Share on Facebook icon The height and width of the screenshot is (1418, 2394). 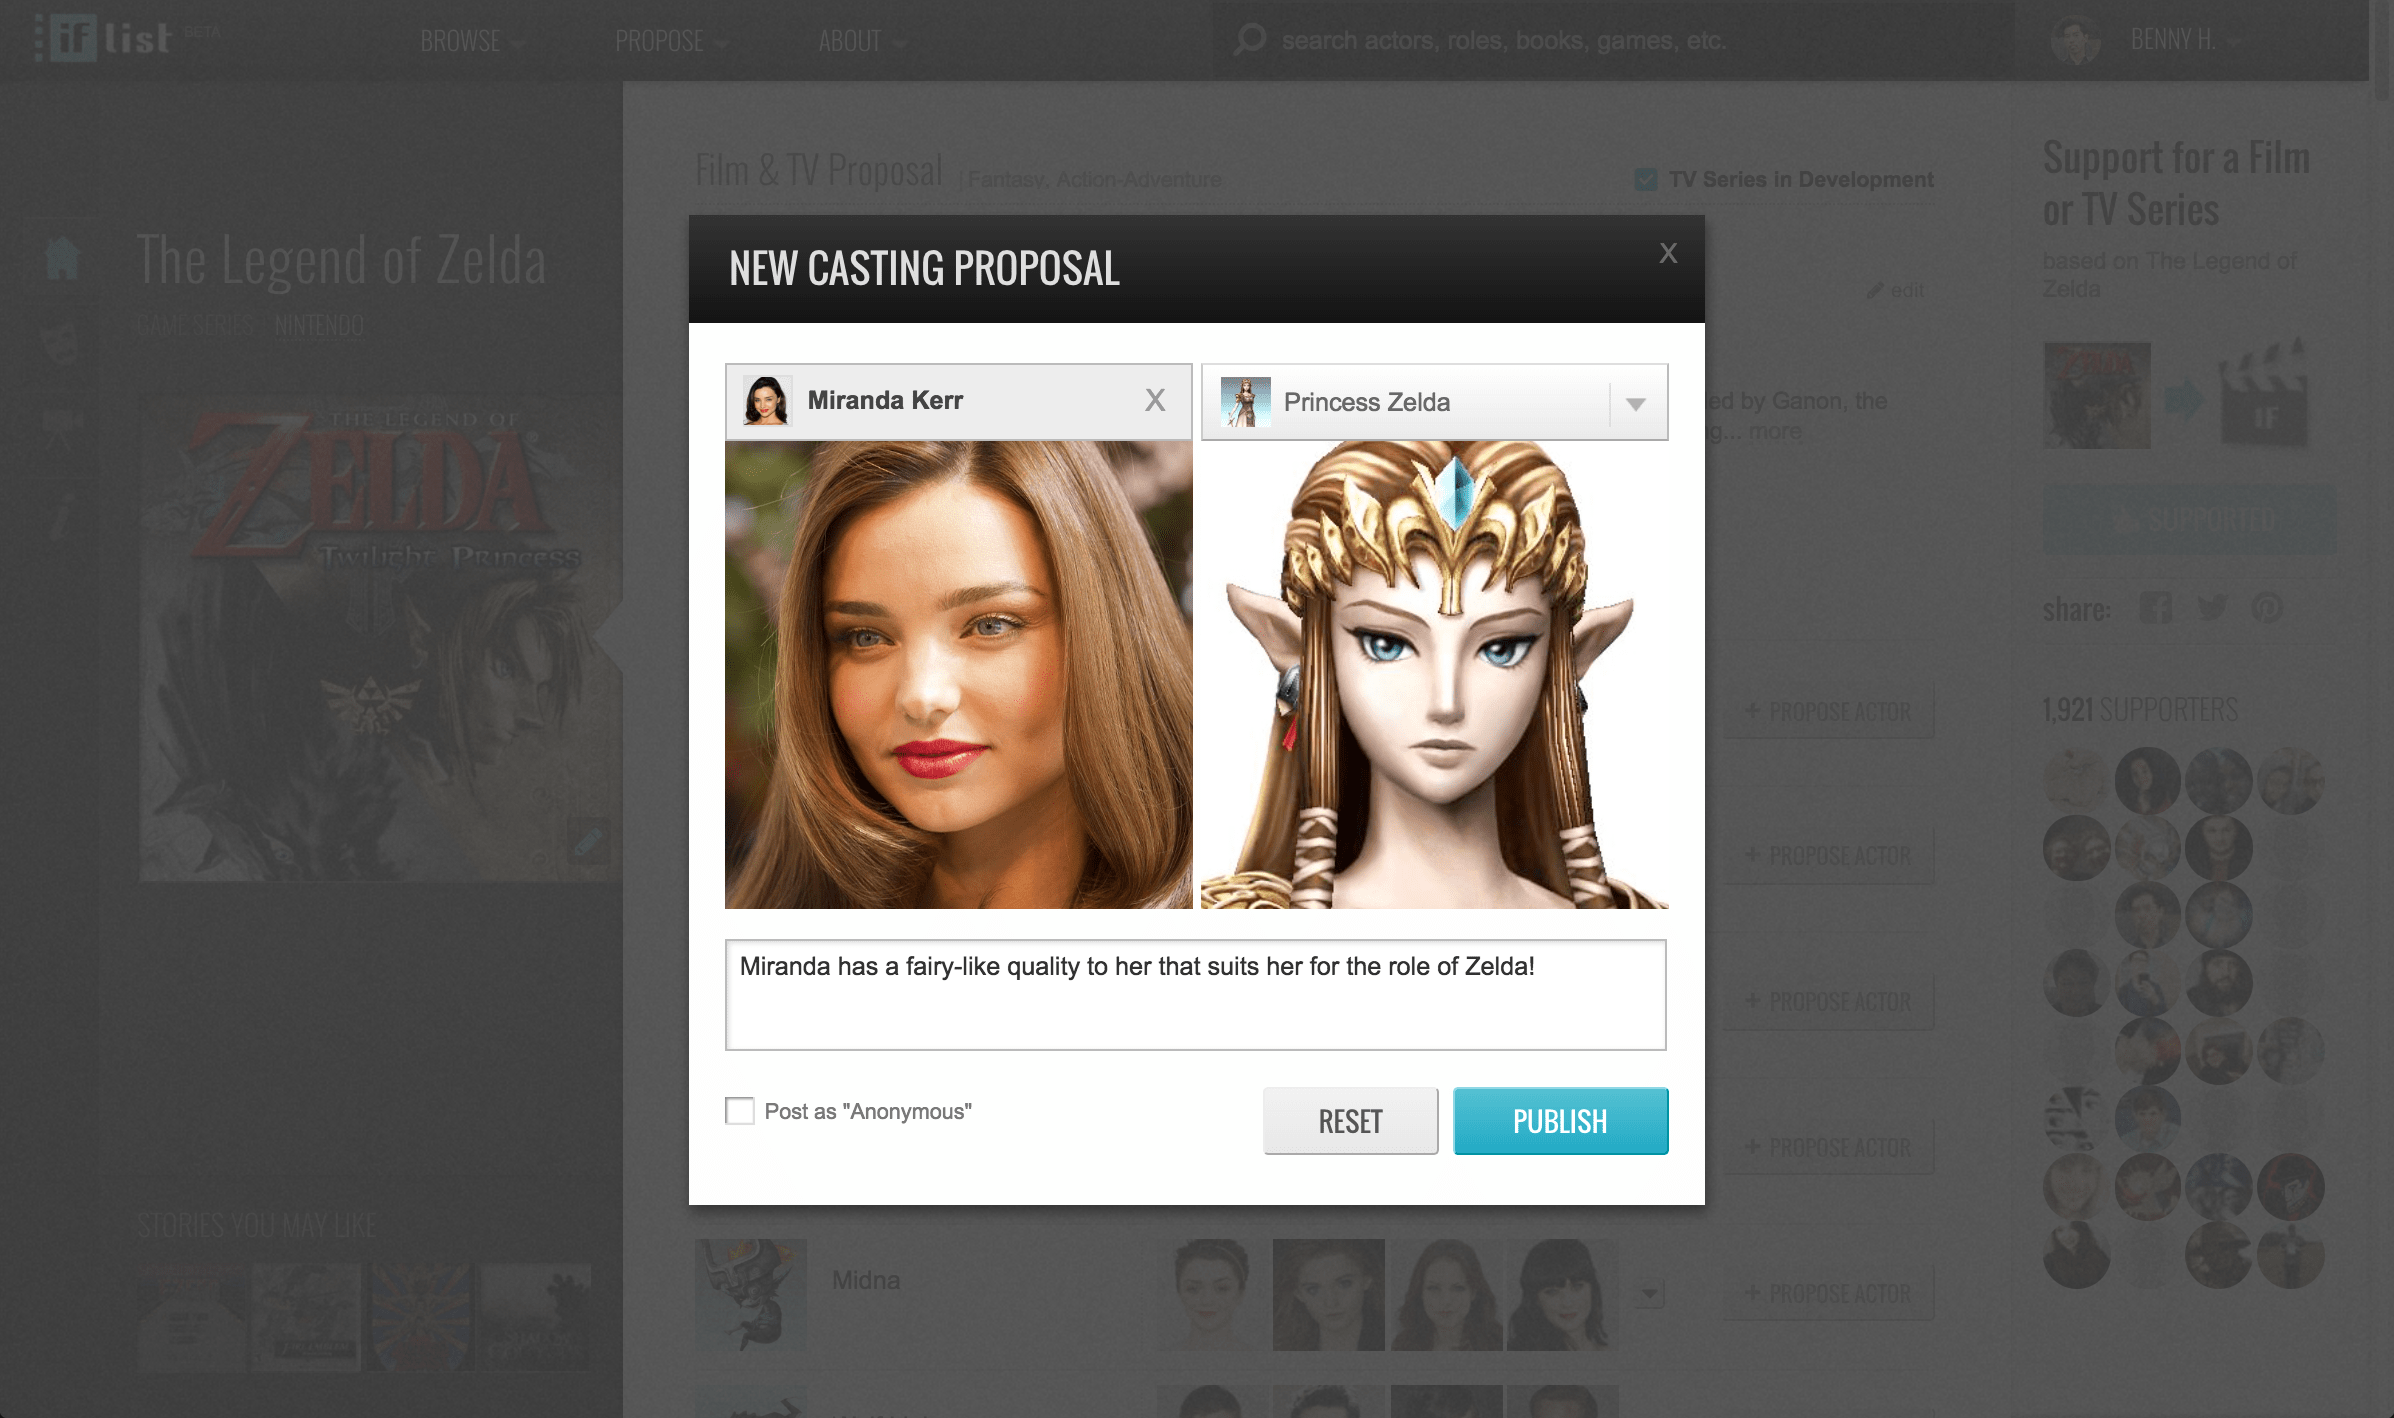tap(2155, 608)
